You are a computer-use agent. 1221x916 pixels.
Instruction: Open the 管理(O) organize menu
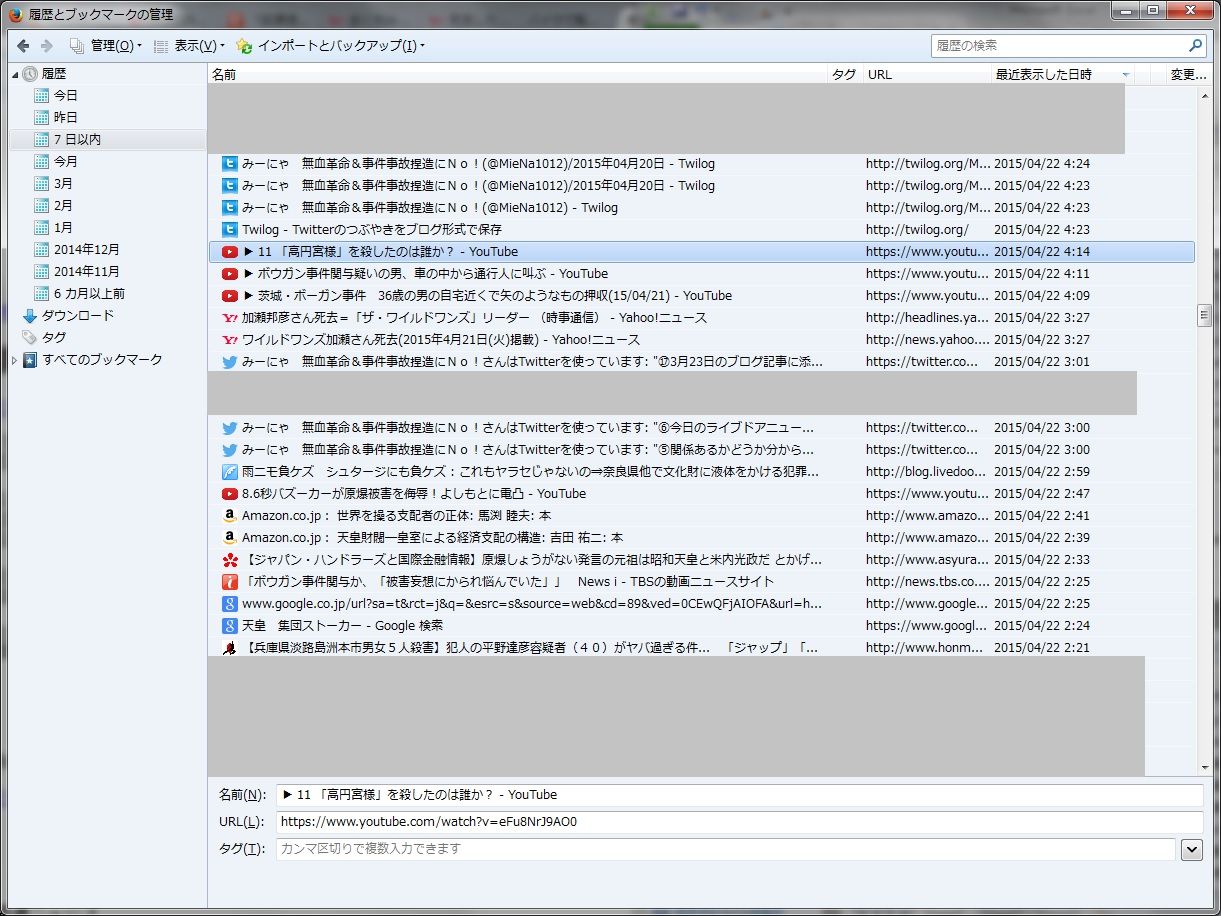(x=106, y=46)
